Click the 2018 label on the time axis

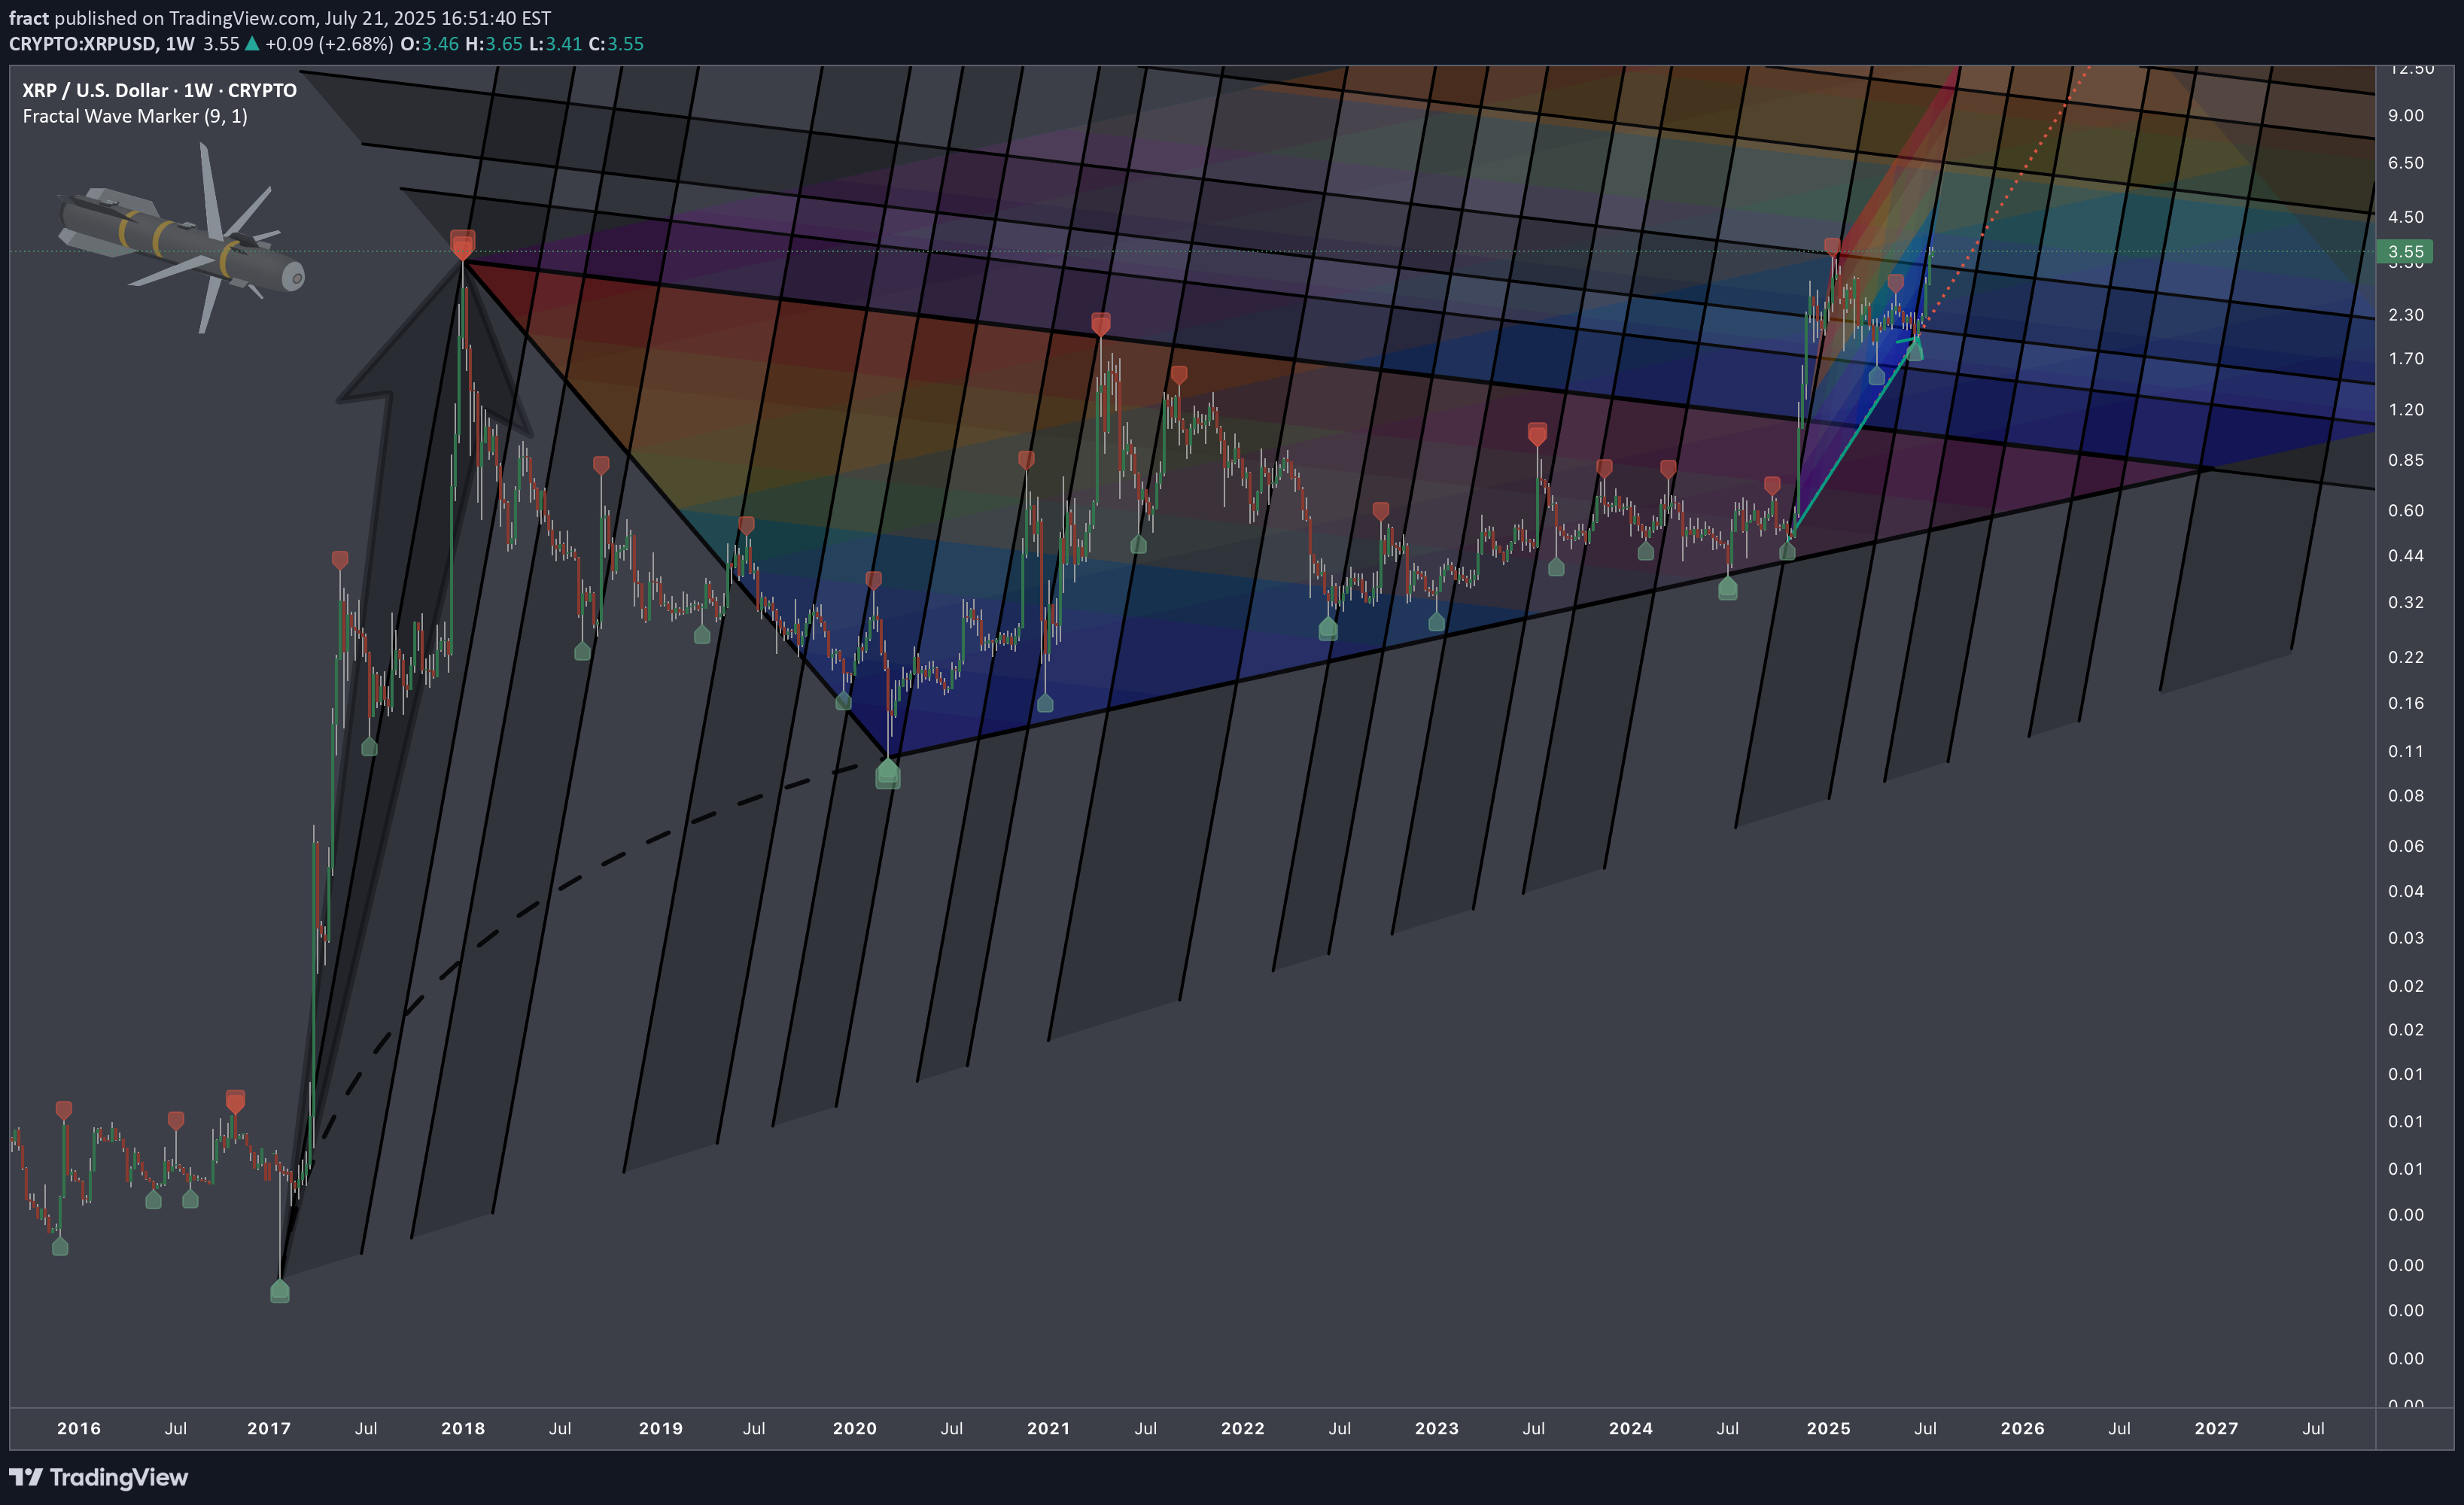tap(463, 1428)
